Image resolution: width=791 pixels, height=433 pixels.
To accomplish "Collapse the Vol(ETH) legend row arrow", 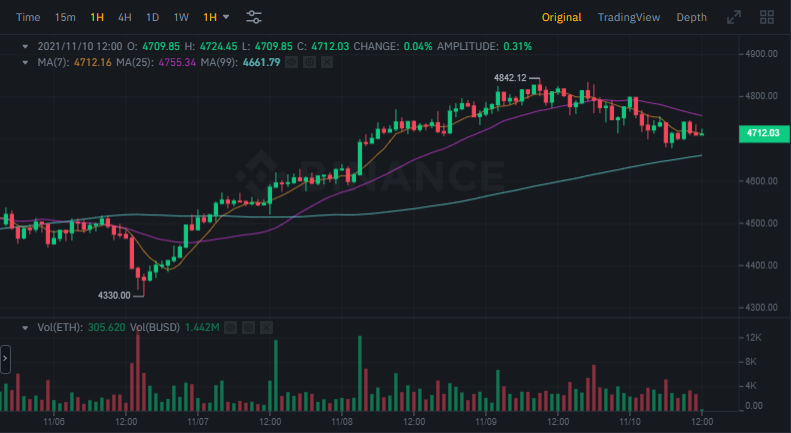I will coord(26,327).
